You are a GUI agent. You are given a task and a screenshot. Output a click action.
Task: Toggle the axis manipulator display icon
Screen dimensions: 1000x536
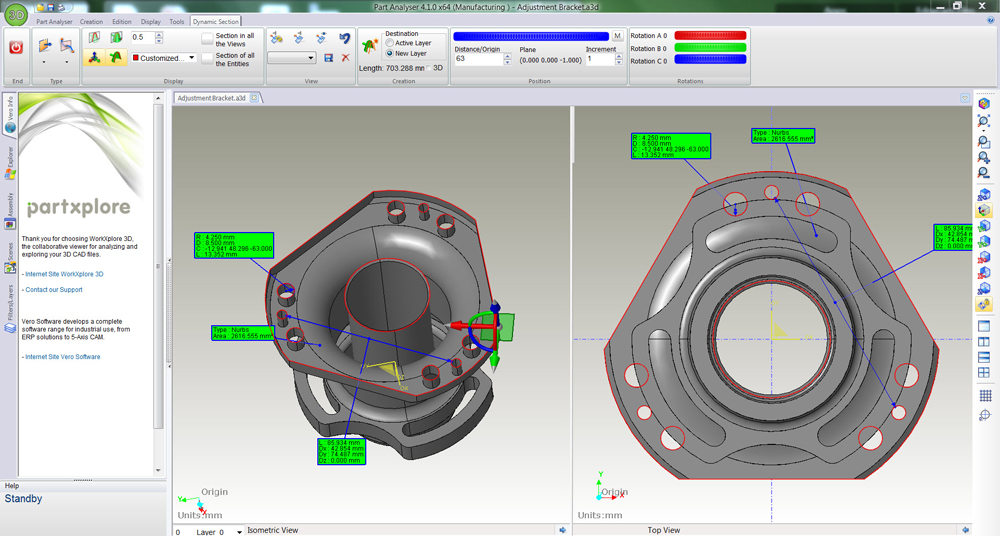click(94, 57)
